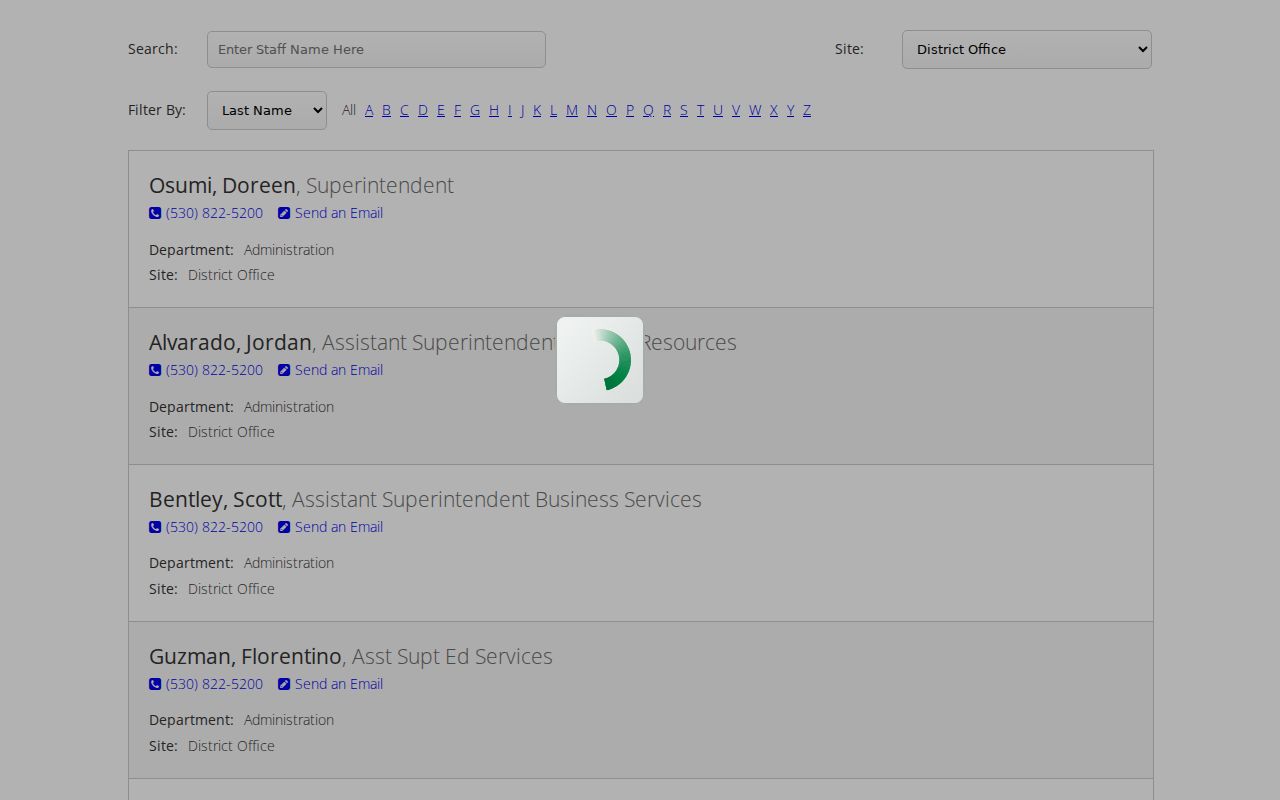
Task: Filter staff by letter M
Action: 572,110
